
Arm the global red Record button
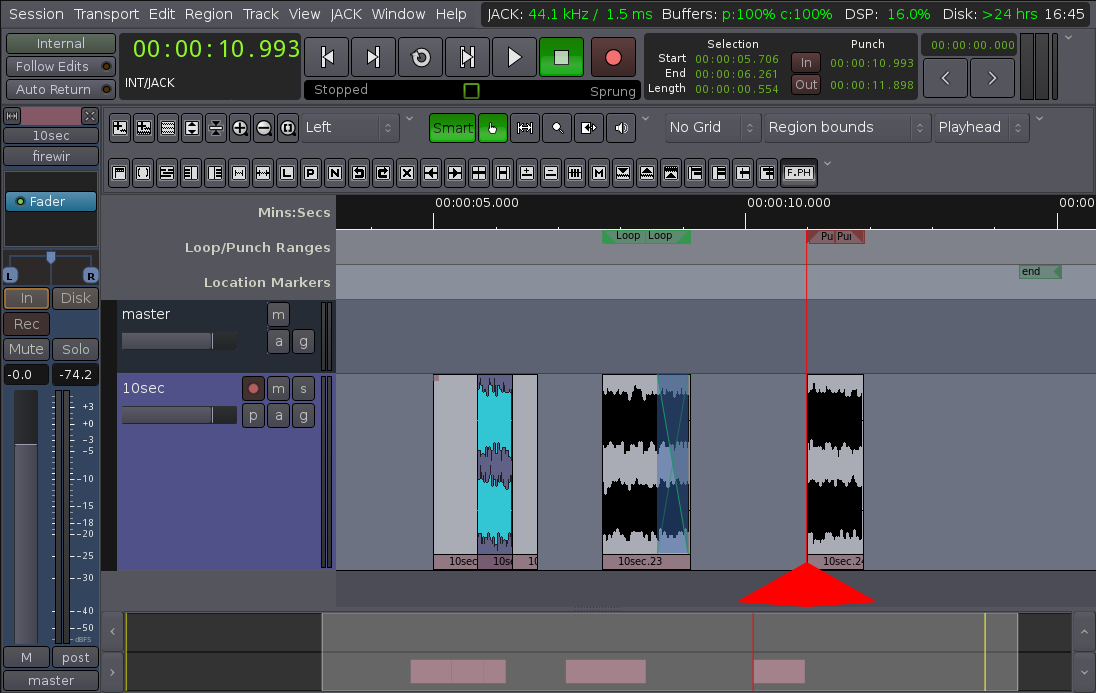pyautogui.click(x=613, y=57)
